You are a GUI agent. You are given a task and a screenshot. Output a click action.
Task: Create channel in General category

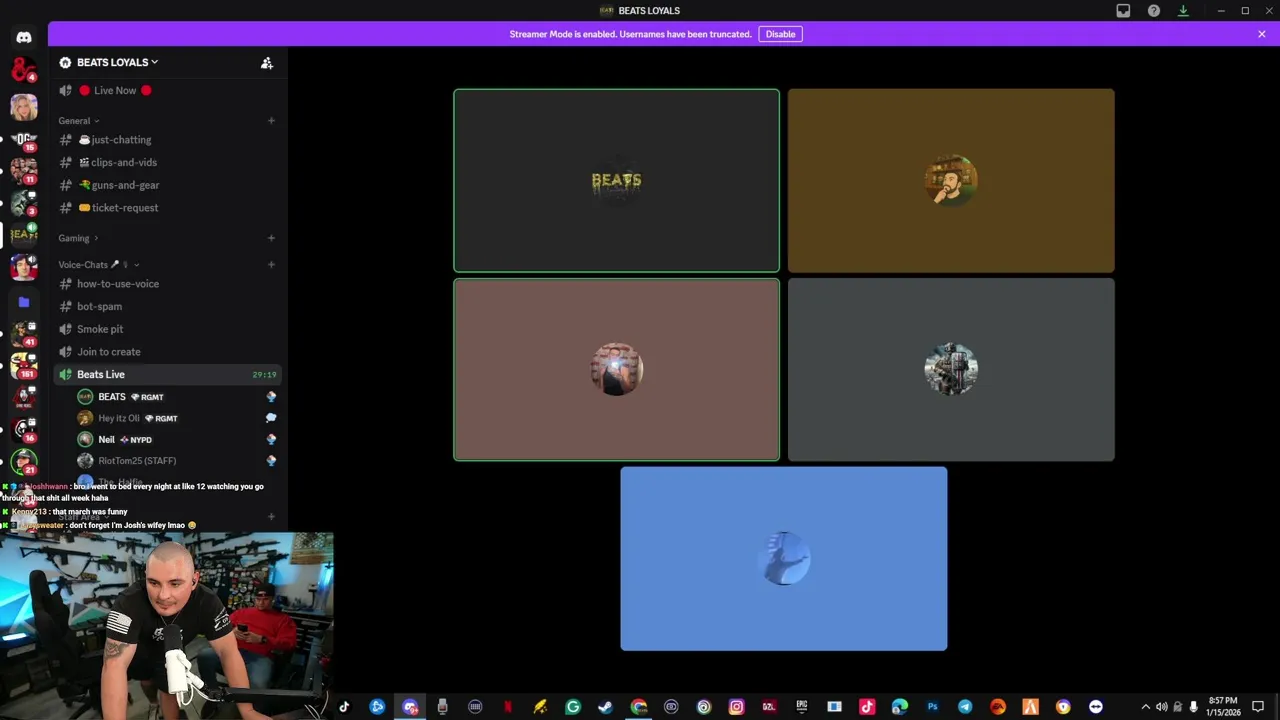click(x=271, y=121)
